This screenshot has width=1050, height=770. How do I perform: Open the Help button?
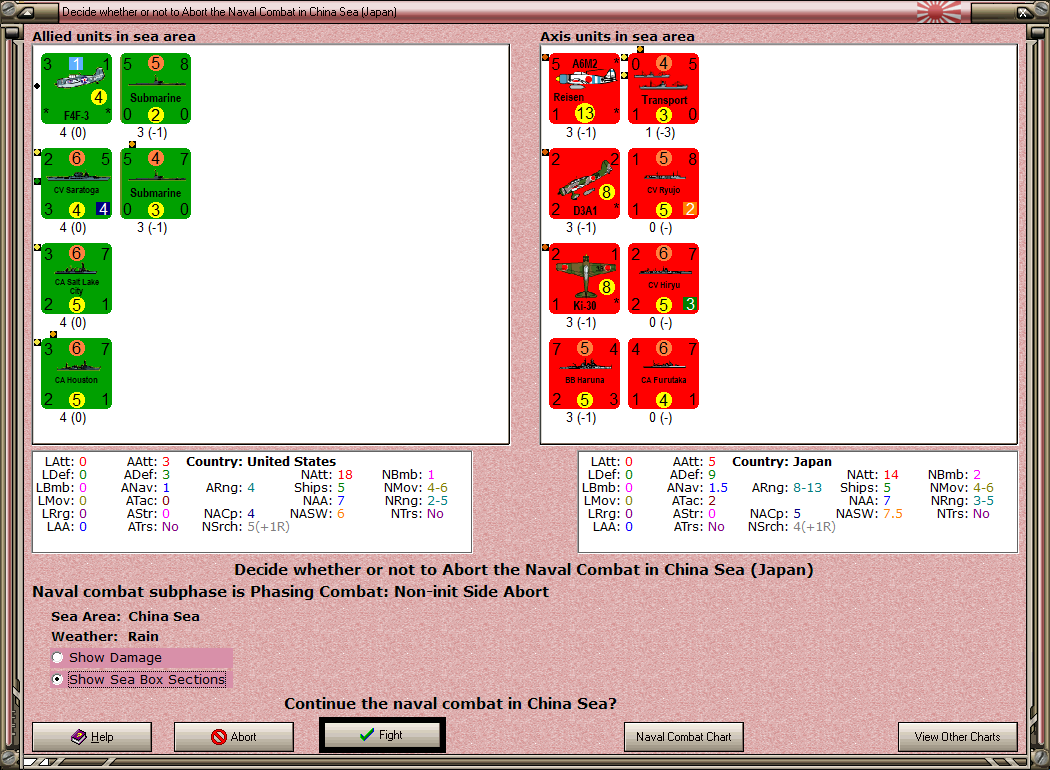pyautogui.click(x=92, y=737)
